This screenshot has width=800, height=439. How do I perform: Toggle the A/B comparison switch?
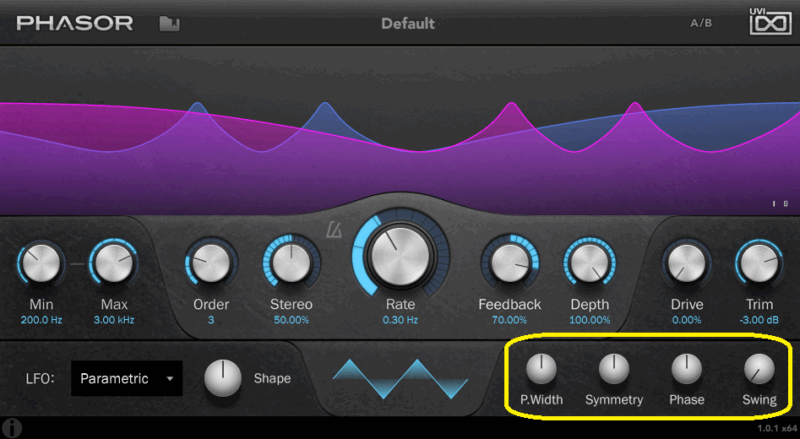(x=701, y=23)
